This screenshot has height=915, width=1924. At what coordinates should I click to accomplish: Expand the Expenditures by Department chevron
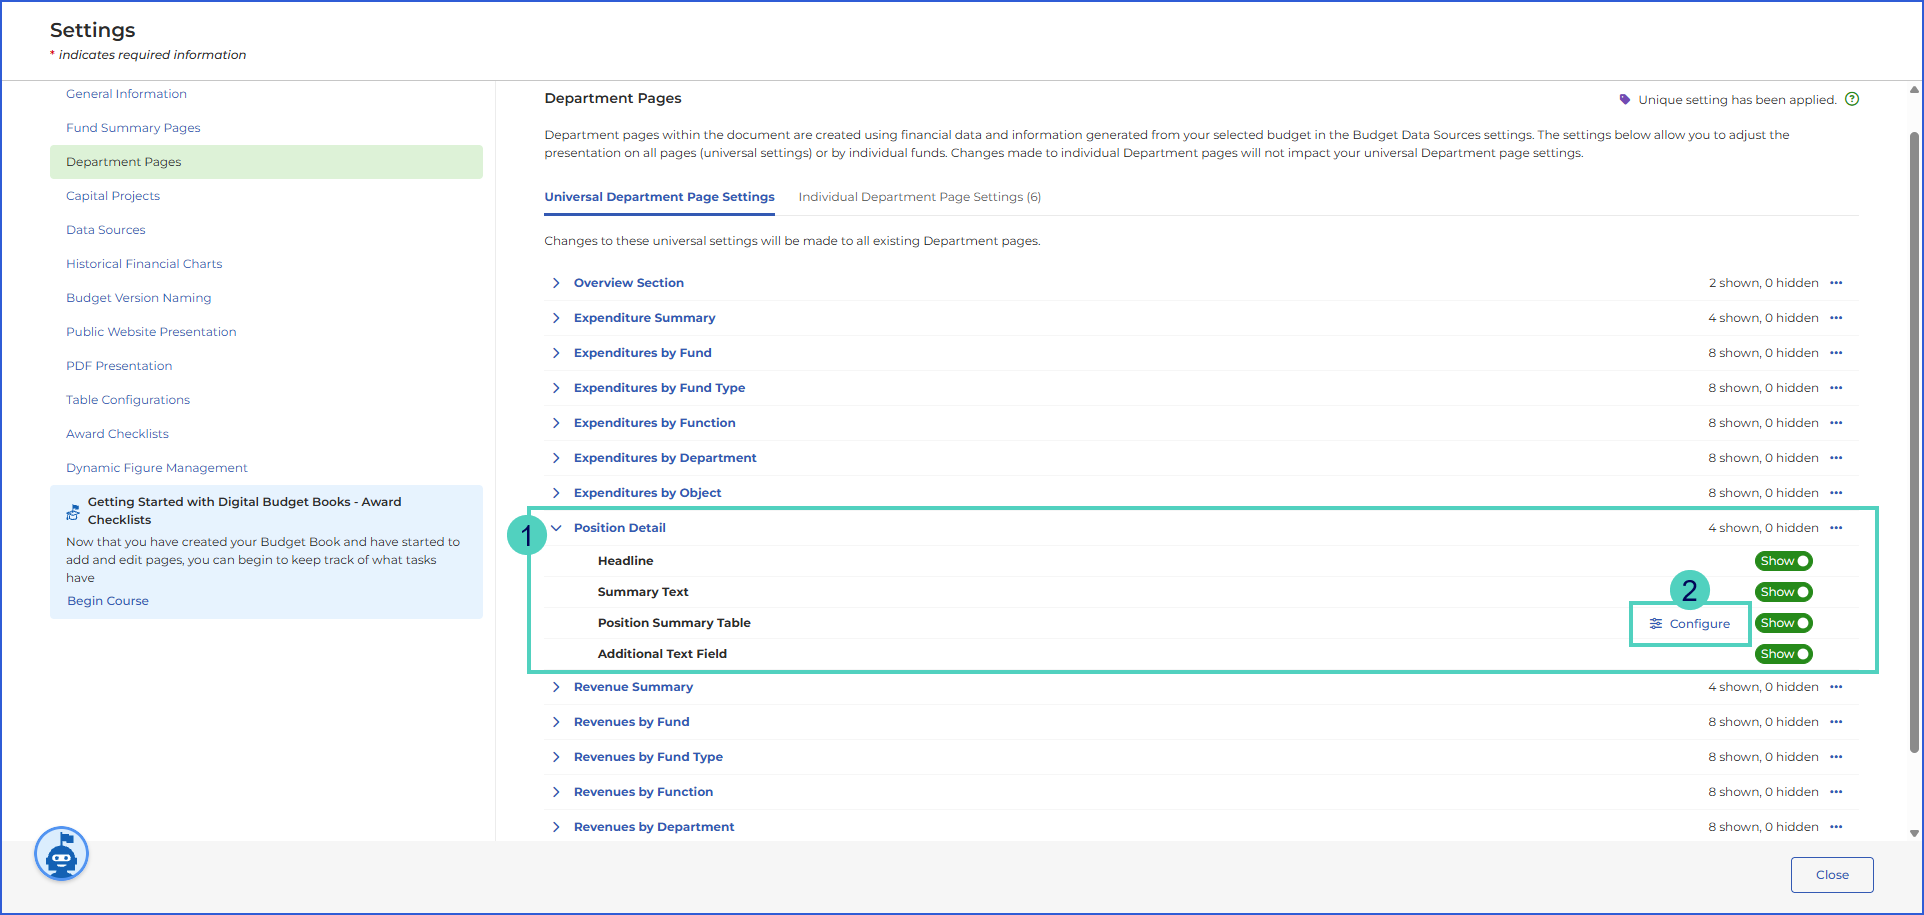pos(556,458)
